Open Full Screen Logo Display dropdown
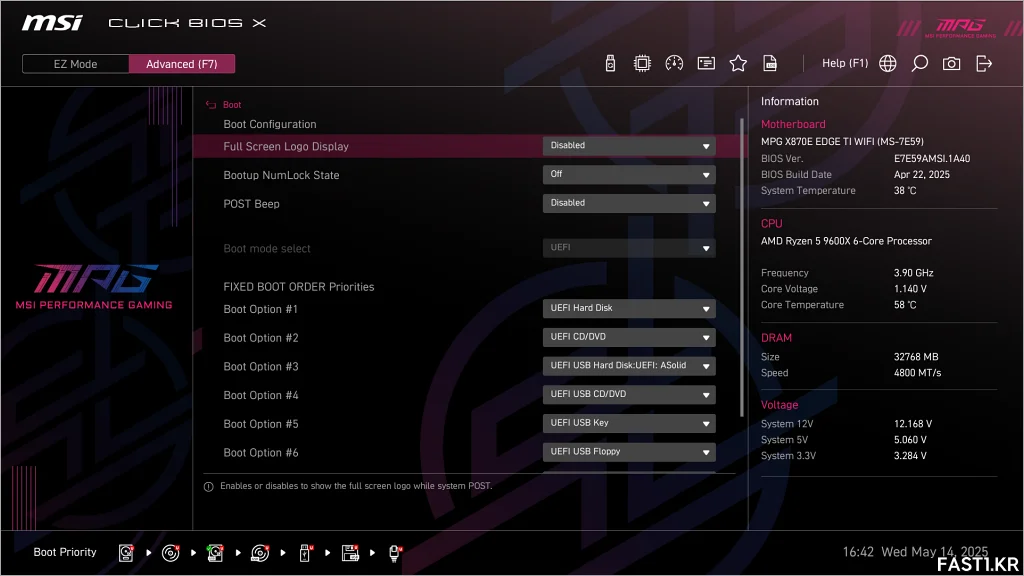Viewport: 1024px width, 576px height. tap(629, 146)
